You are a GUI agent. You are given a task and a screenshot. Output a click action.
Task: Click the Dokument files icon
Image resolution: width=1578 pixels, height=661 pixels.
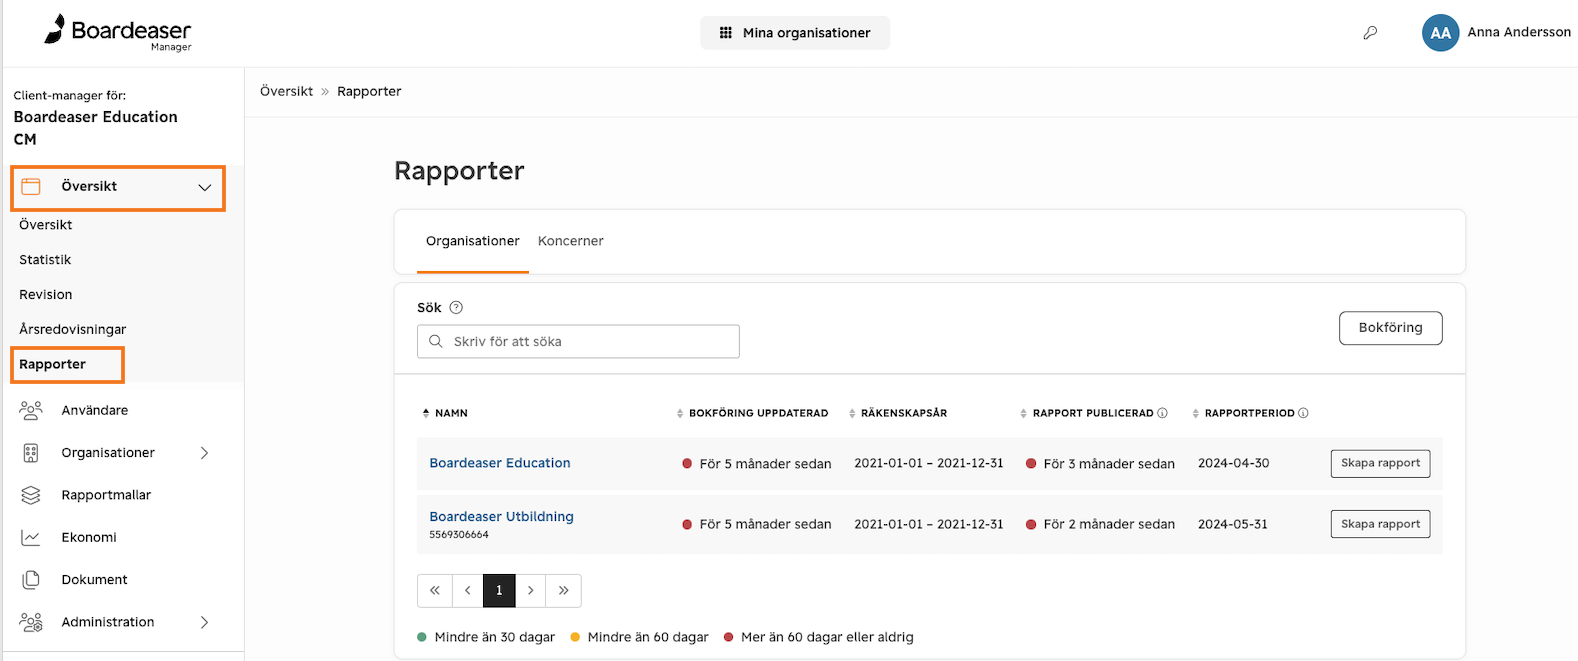pyautogui.click(x=31, y=580)
